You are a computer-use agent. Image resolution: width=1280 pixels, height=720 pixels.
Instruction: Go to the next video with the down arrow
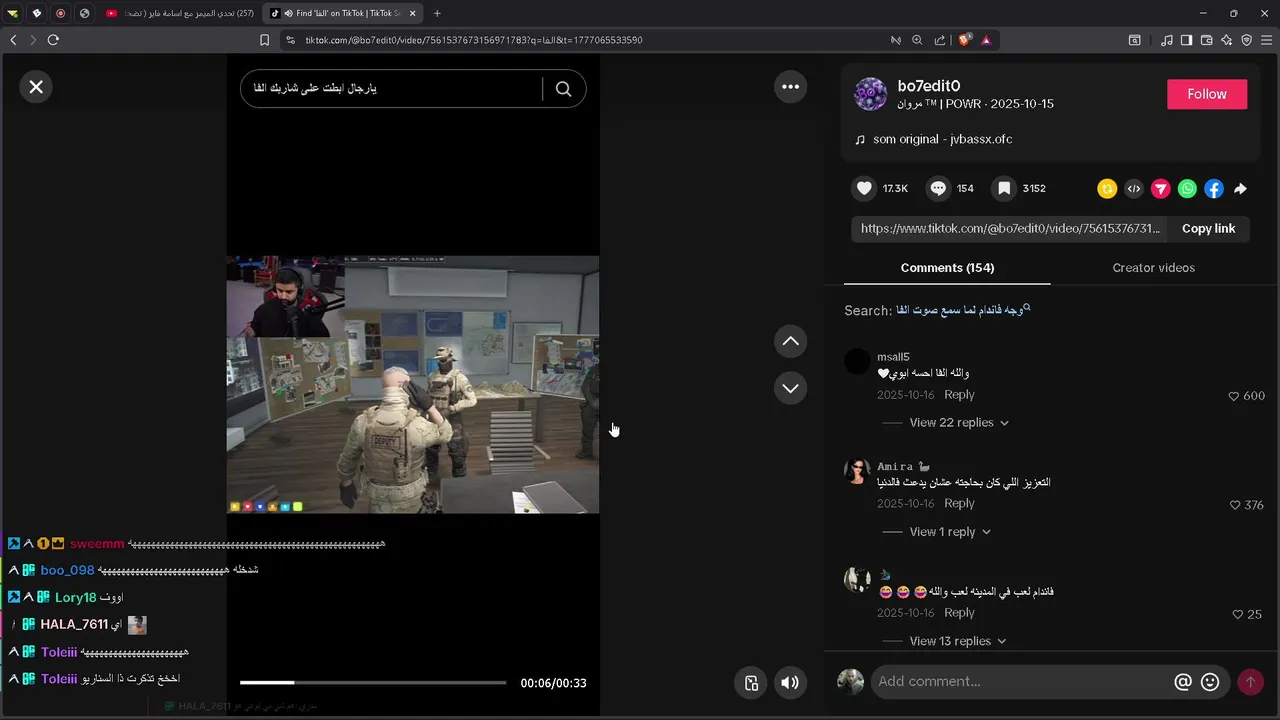[x=790, y=388]
